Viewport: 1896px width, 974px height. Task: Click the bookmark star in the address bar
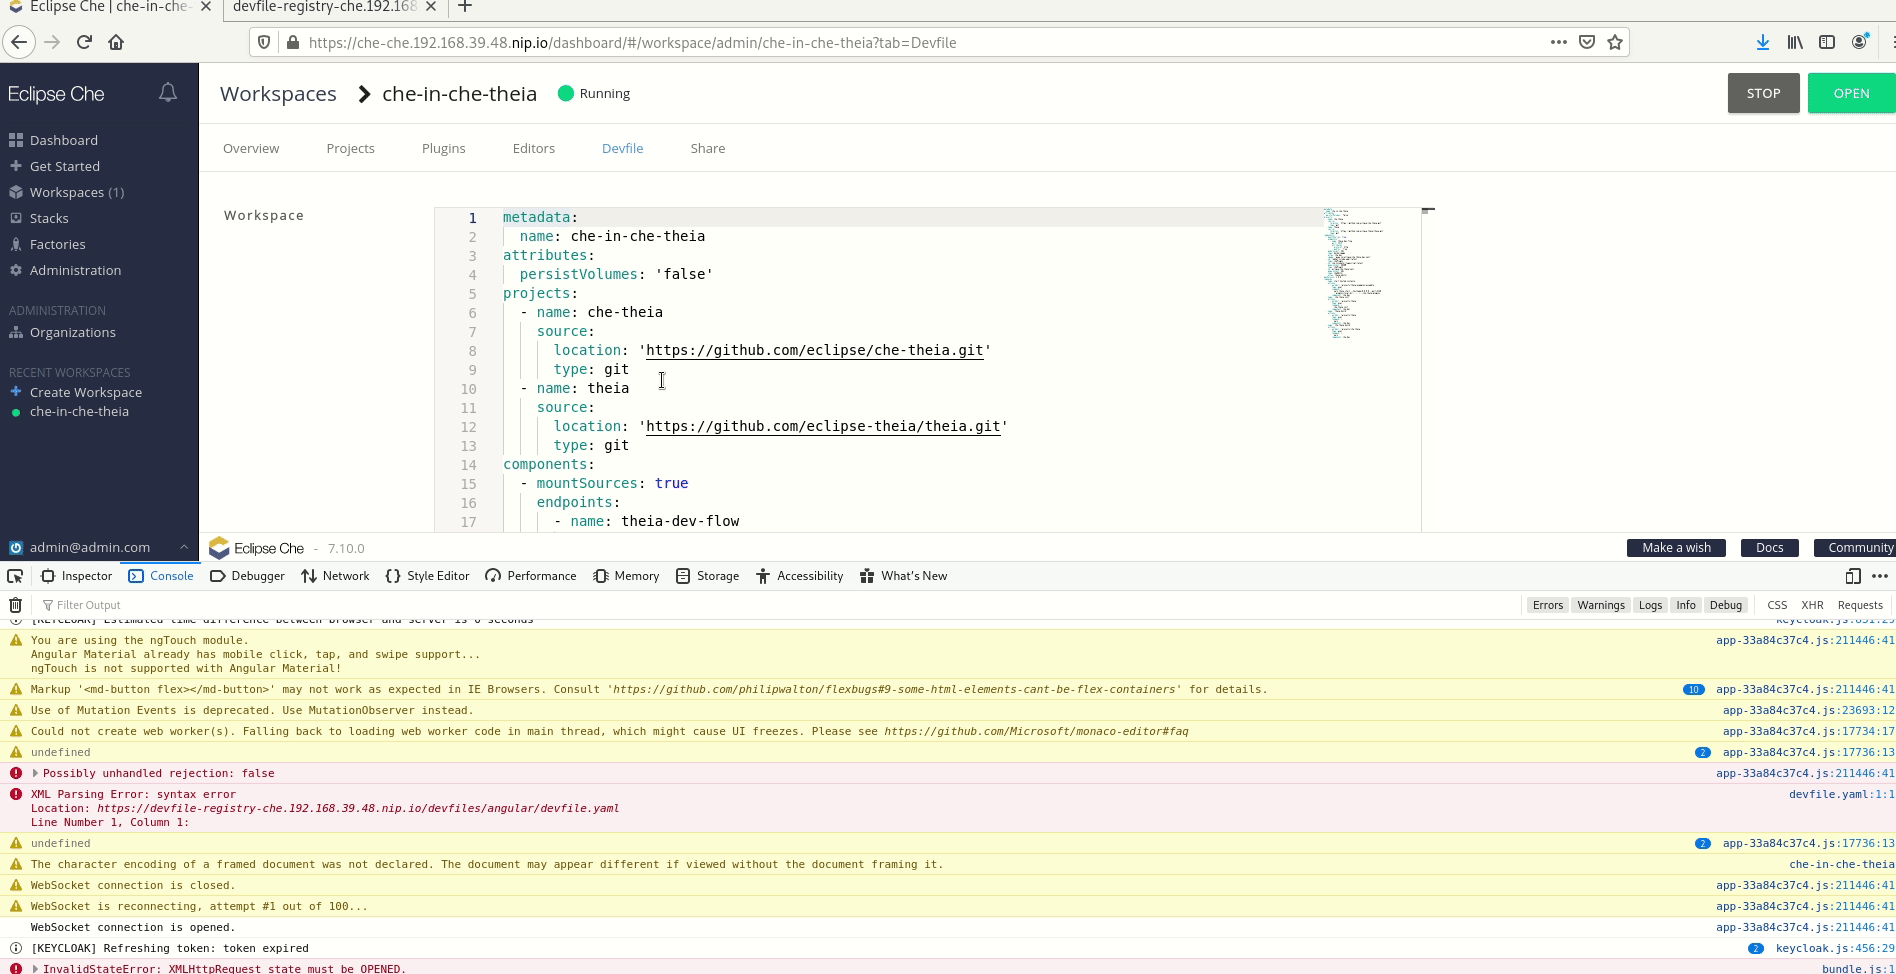point(1614,42)
